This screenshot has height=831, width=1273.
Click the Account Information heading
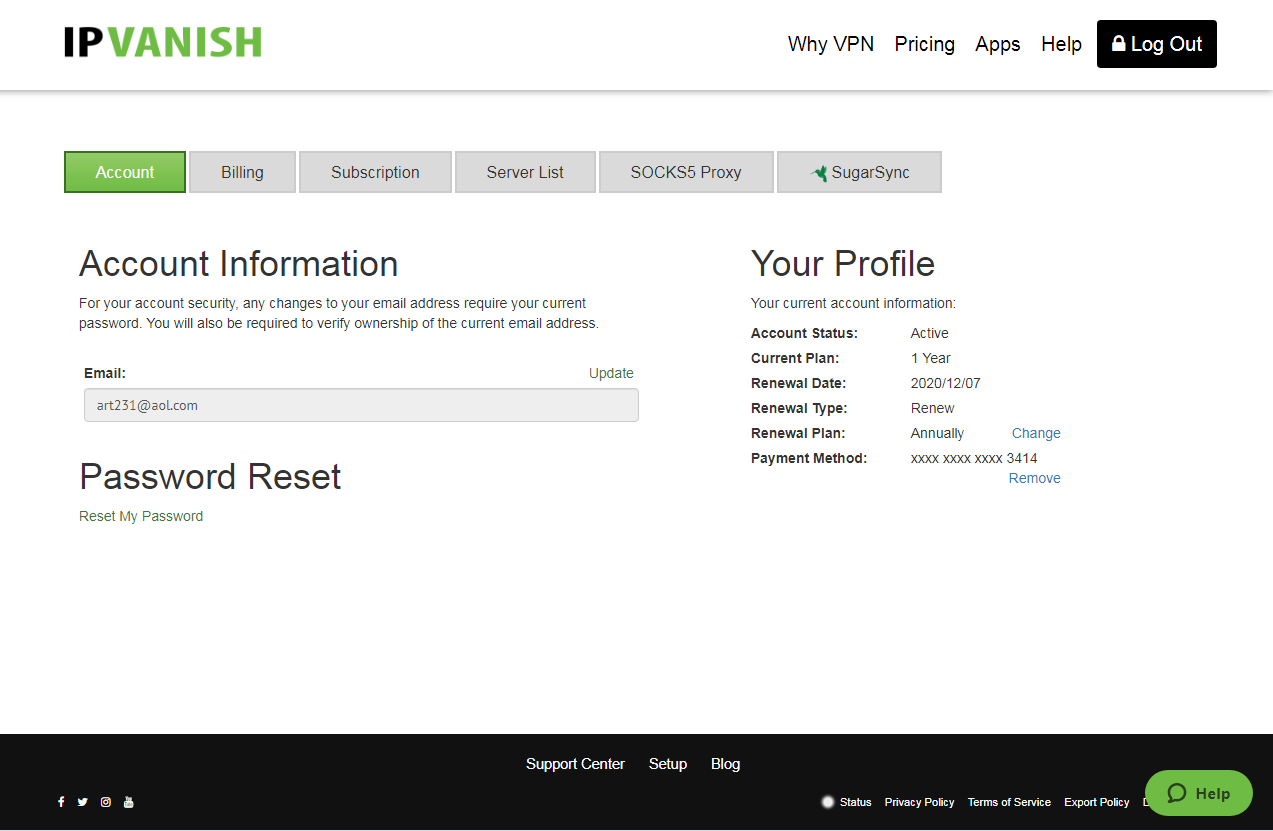click(239, 264)
